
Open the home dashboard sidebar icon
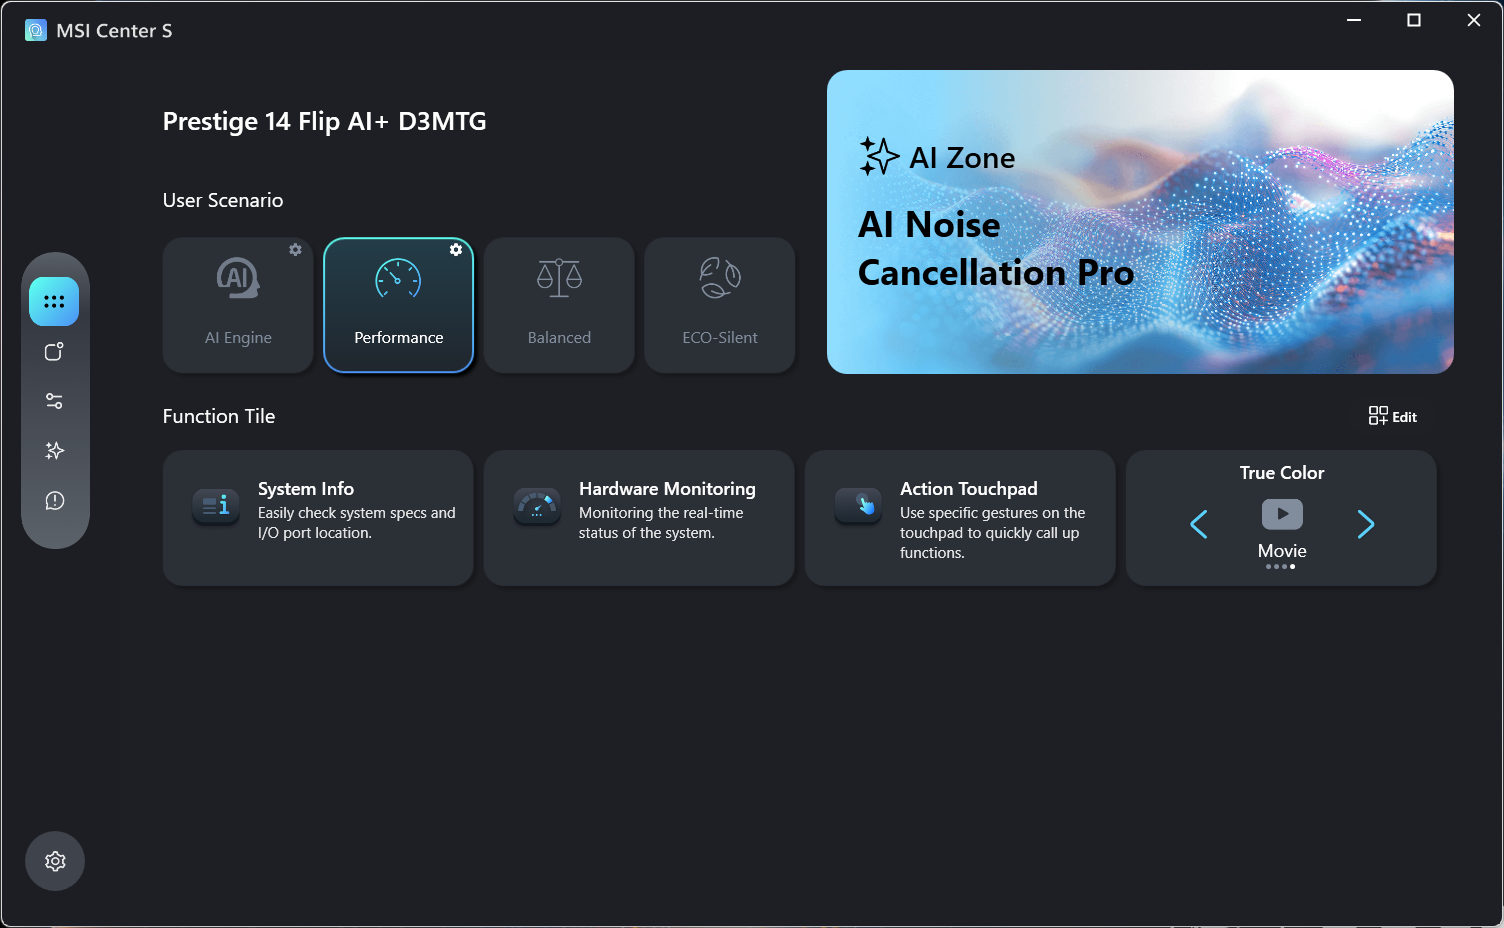coord(54,302)
